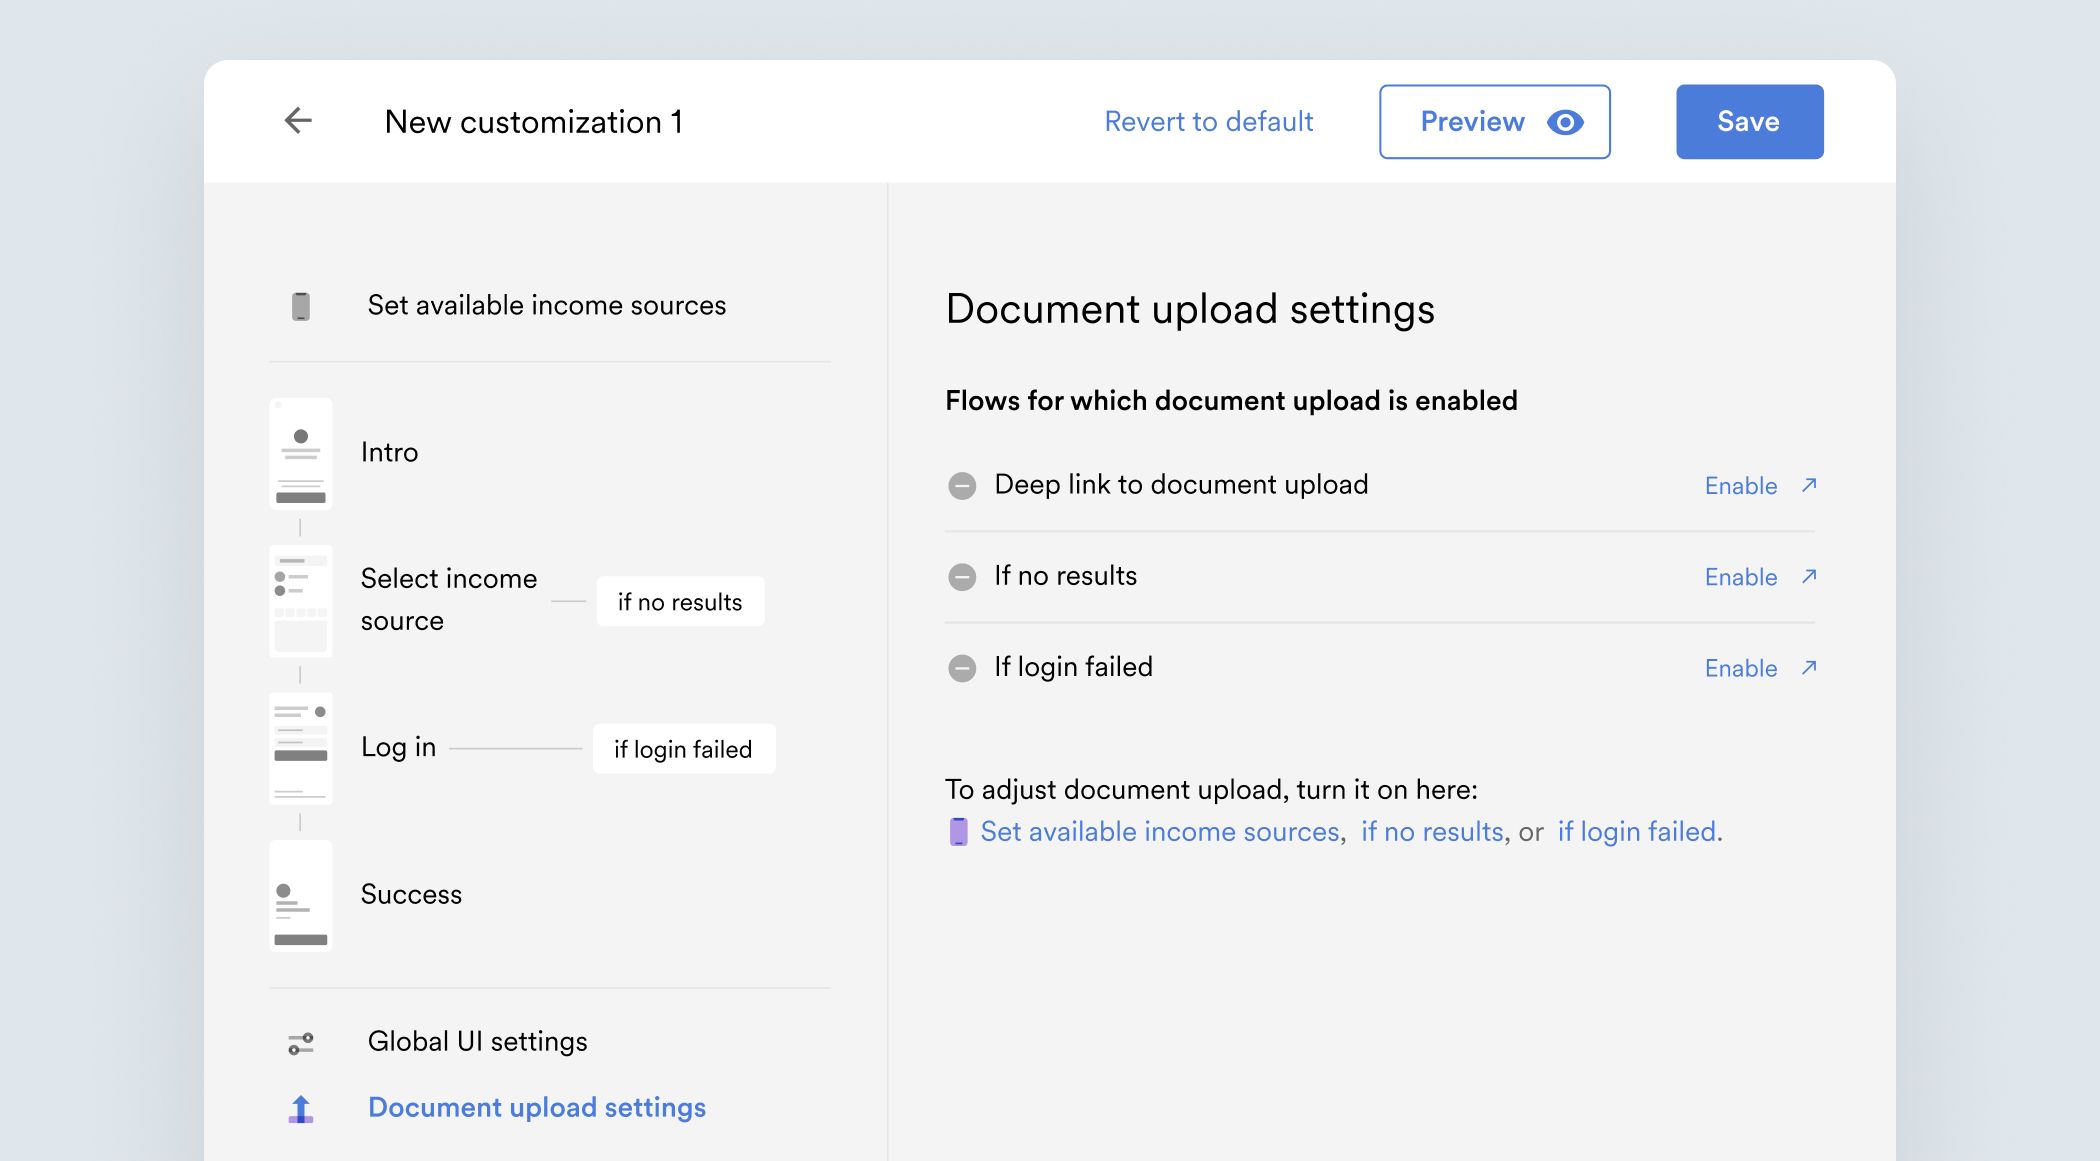2100x1161 pixels.
Task: Toggle the If login failed status circle
Action: (962, 668)
